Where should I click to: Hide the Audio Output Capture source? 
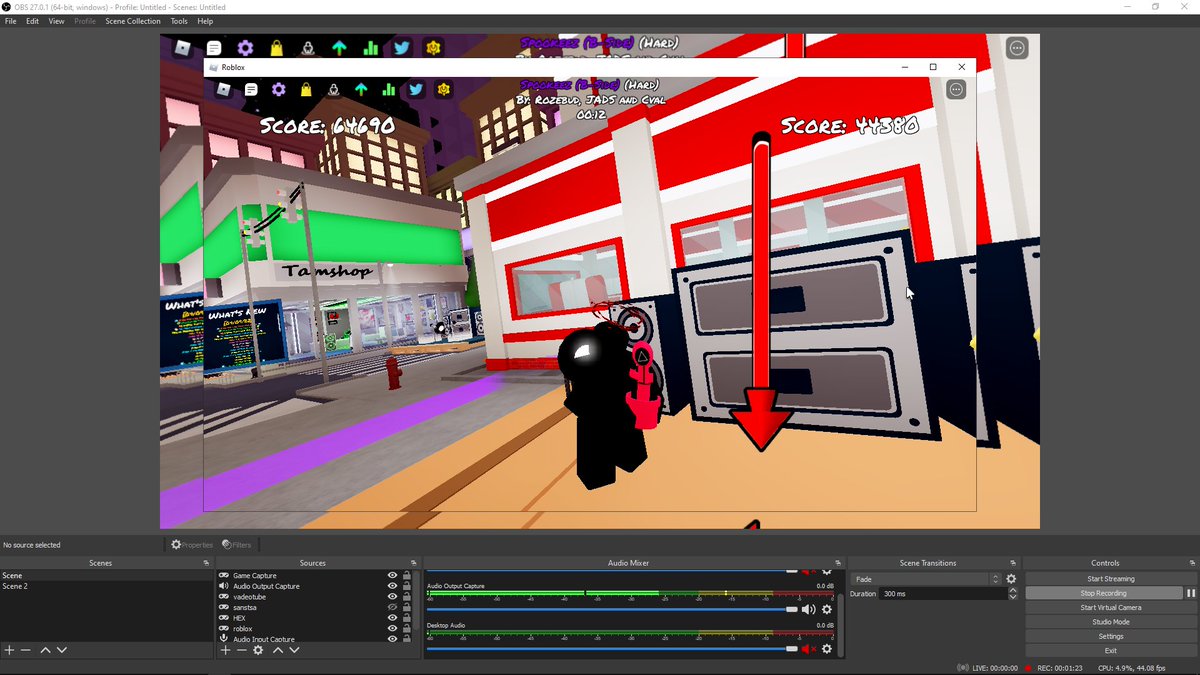(x=392, y=586)
